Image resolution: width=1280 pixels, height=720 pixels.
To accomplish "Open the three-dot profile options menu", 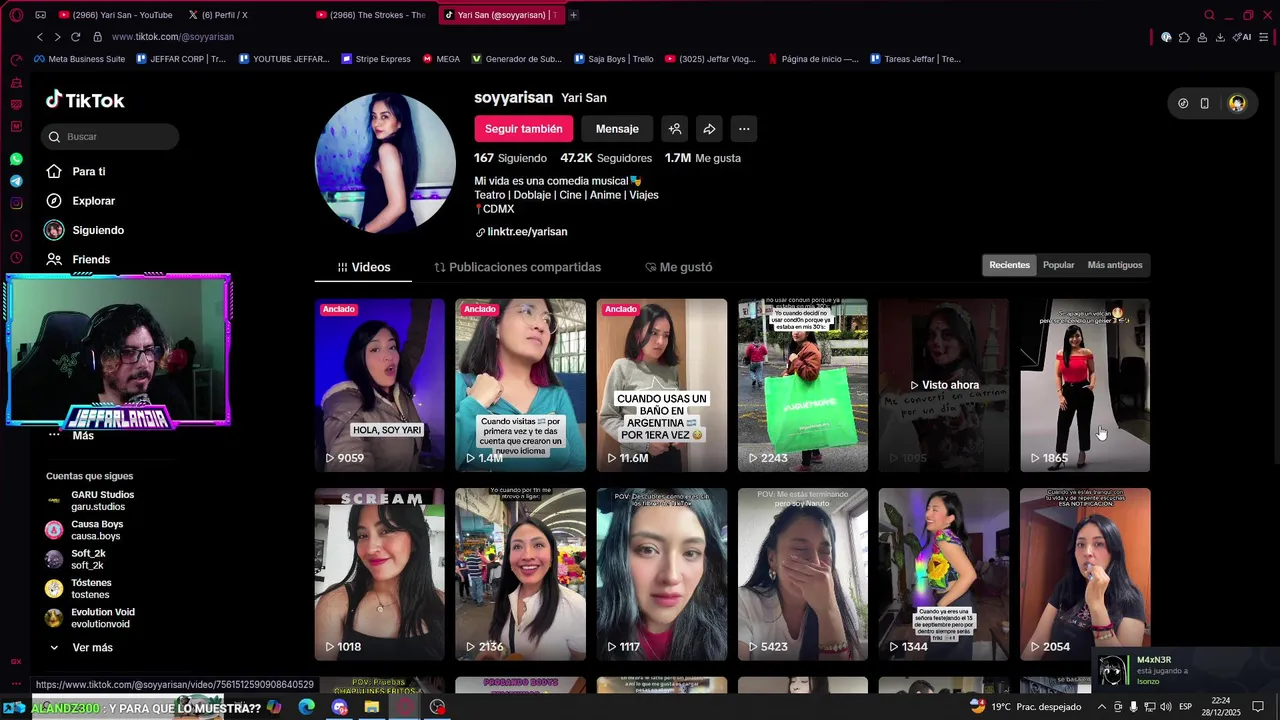I will (x=744, y=128).
